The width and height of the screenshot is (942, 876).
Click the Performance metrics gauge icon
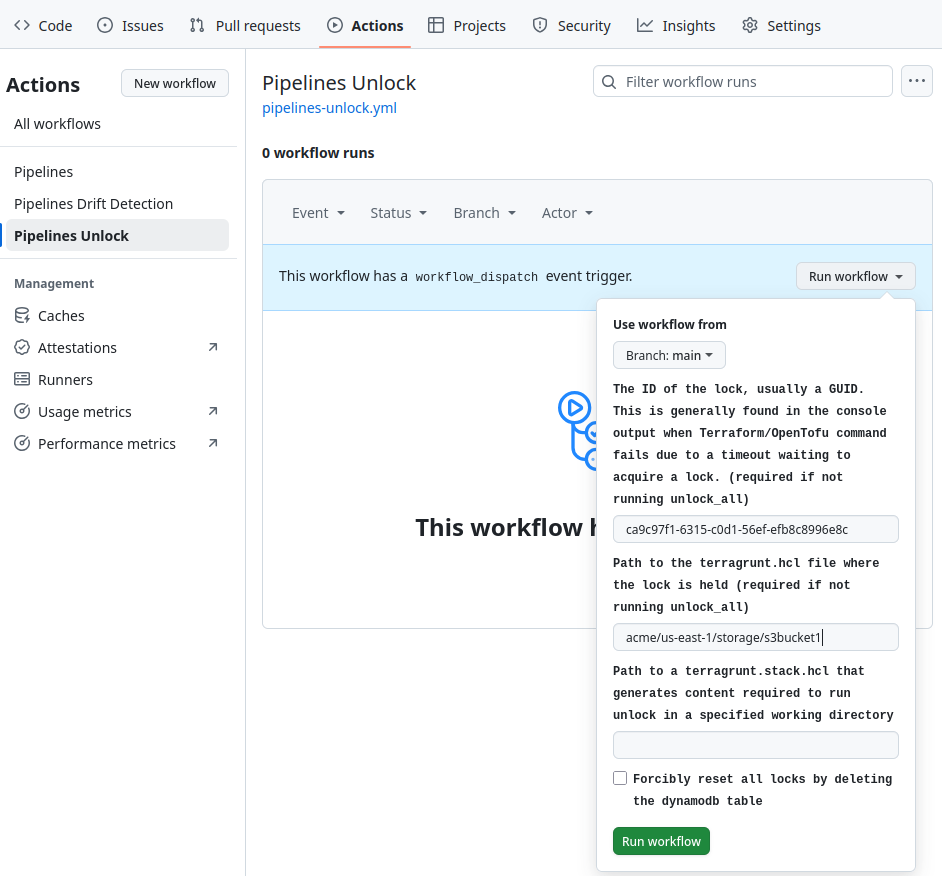[x=22, y=444]
